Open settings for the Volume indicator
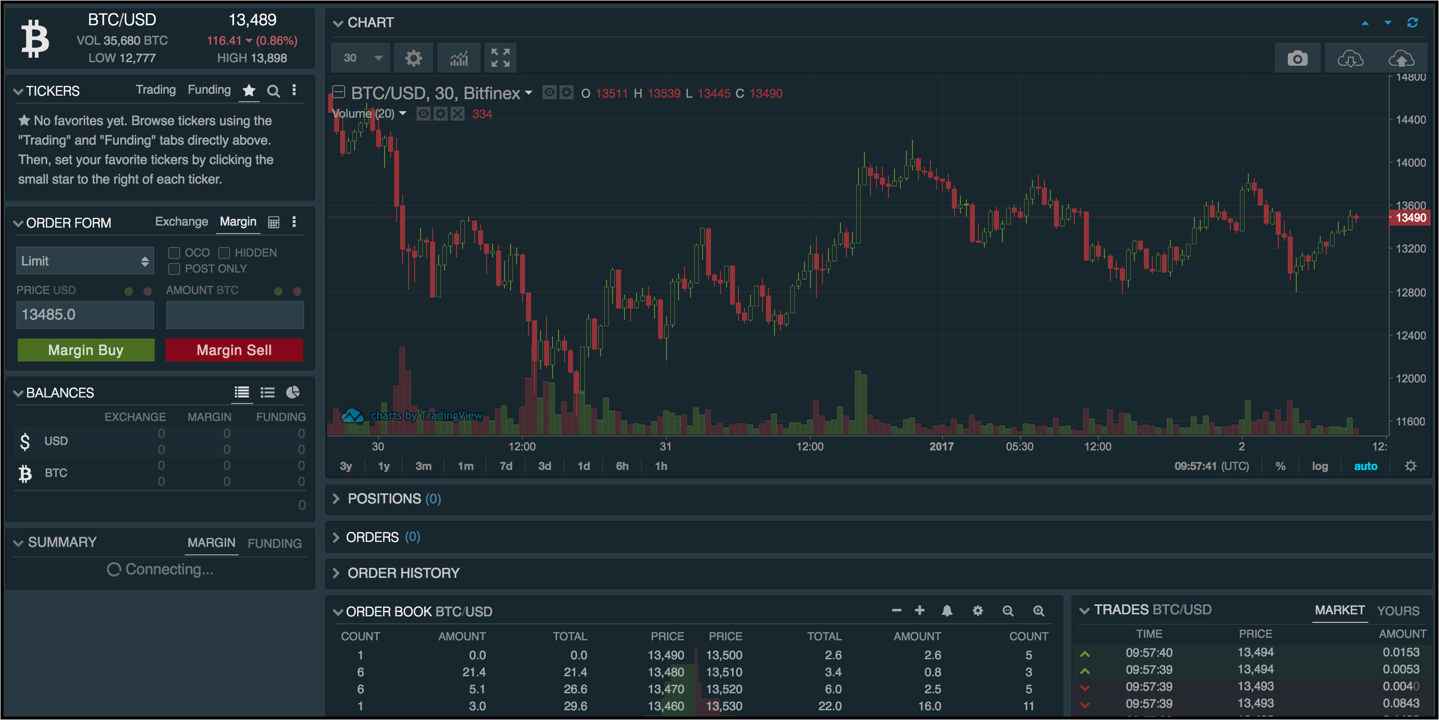The height and width of the screenshot is (720, 1439). (440, 114)
